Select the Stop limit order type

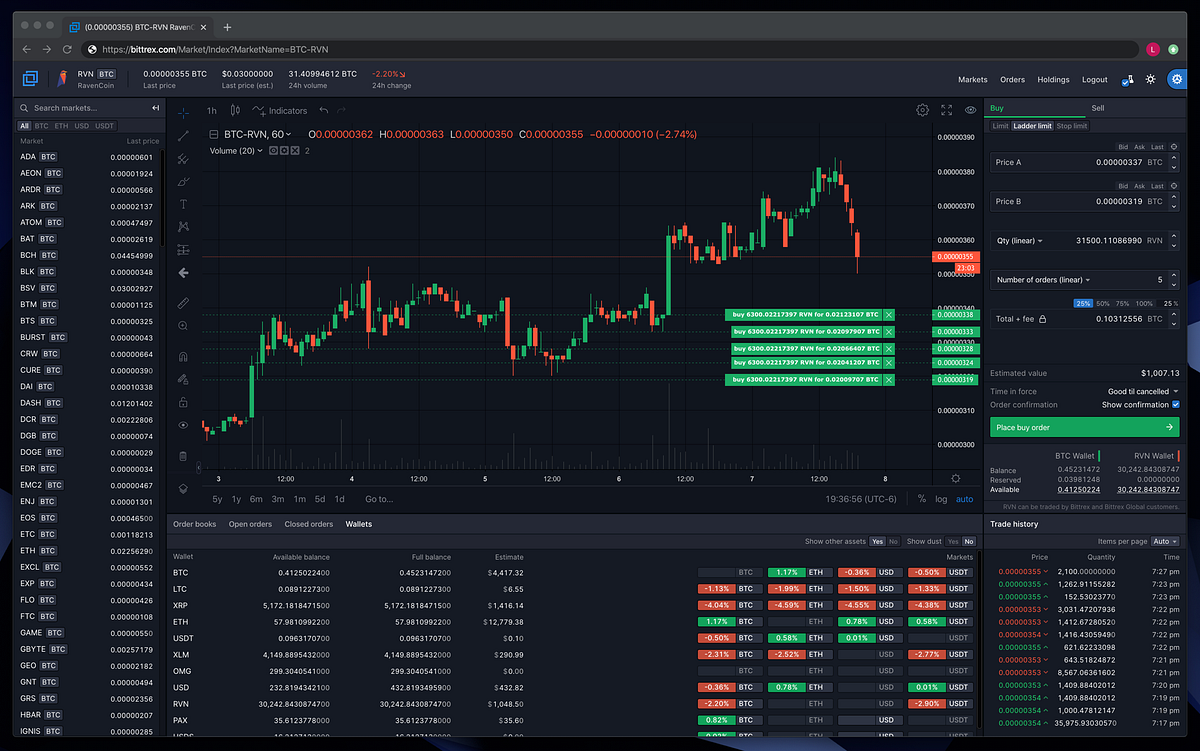click(1071, 126)
